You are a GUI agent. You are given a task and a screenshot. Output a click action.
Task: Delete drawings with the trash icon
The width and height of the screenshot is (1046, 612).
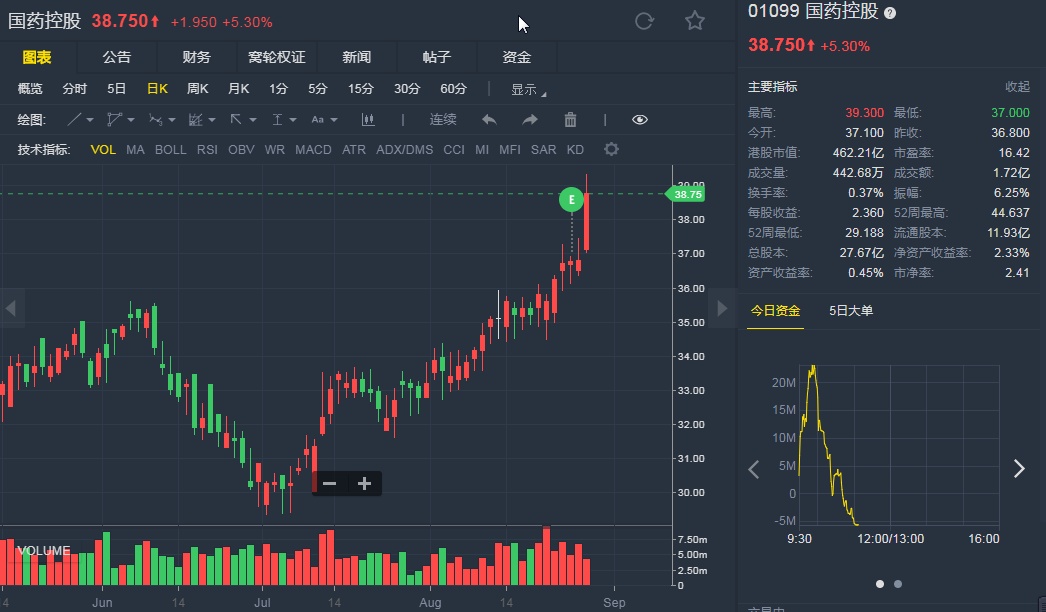click(570, 119)
